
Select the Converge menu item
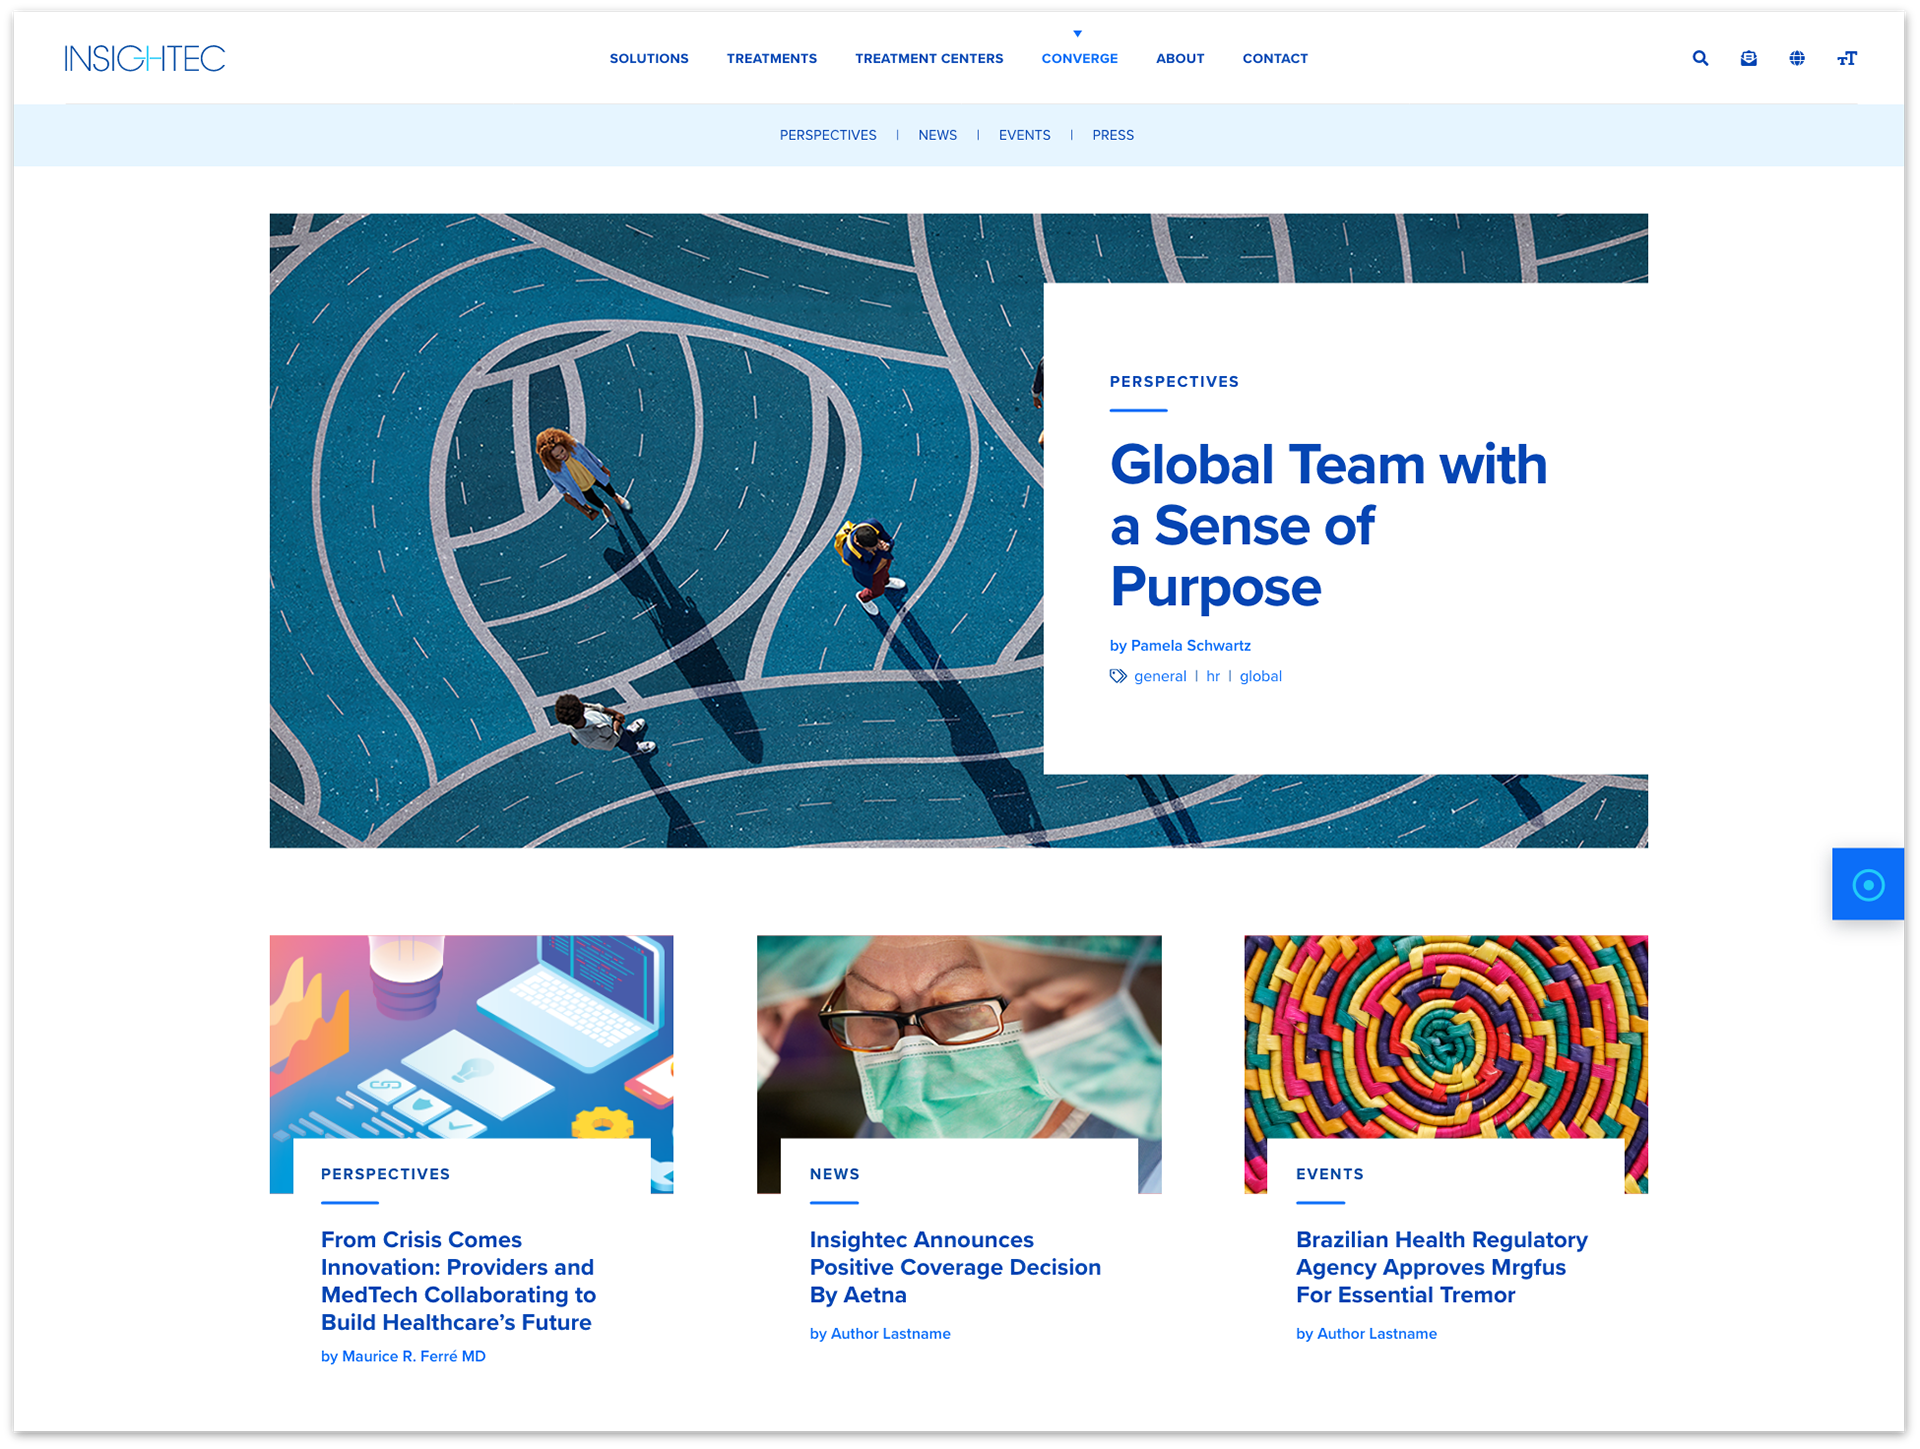(1079, 58)
